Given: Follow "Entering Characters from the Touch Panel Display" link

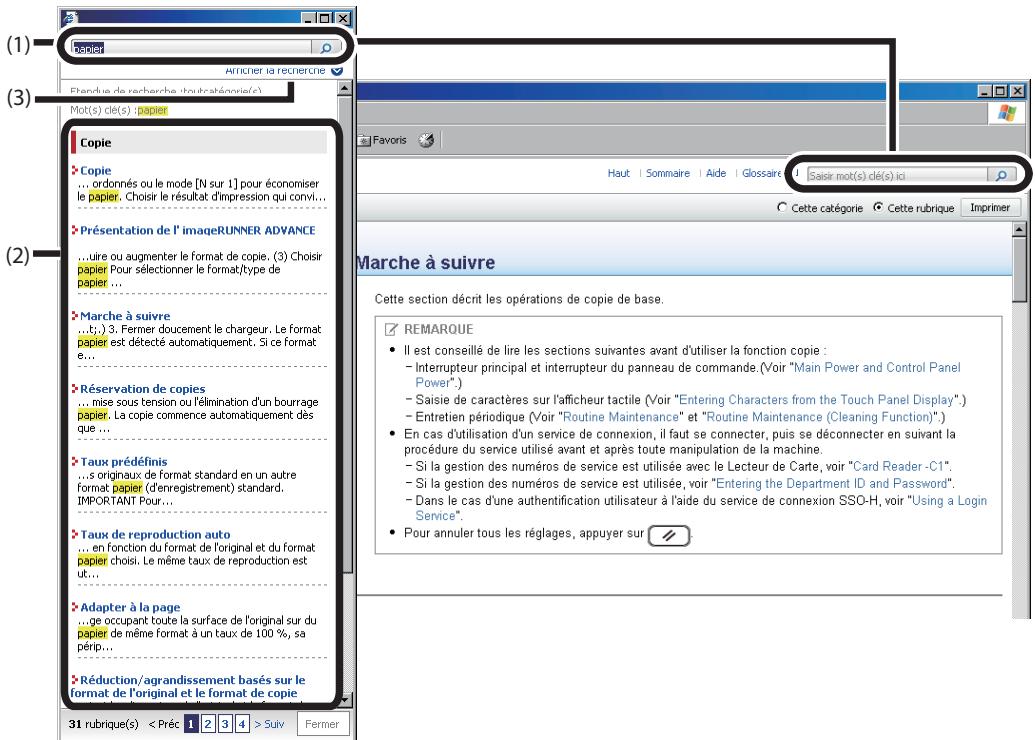Looking at the screenshot, I should pyautogui.click(x=817, y=400).
